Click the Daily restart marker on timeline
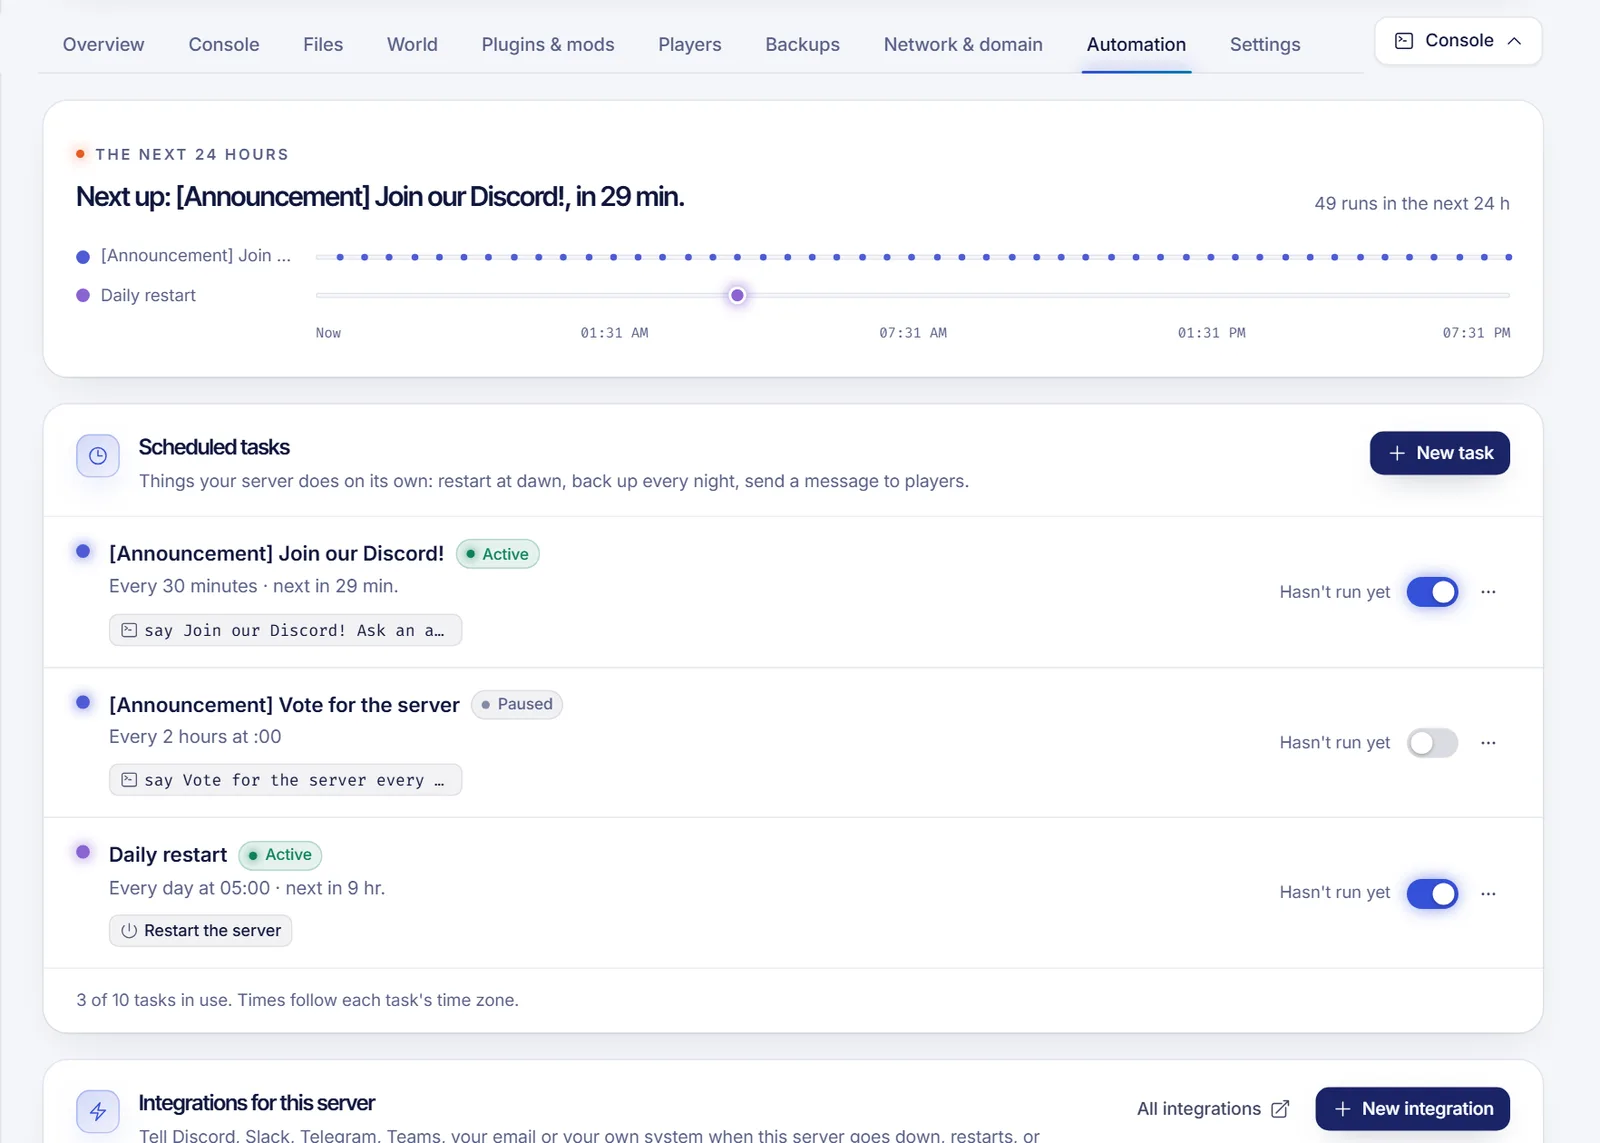This screenshot has width=1600, height=1143. (x=737, y=295)
